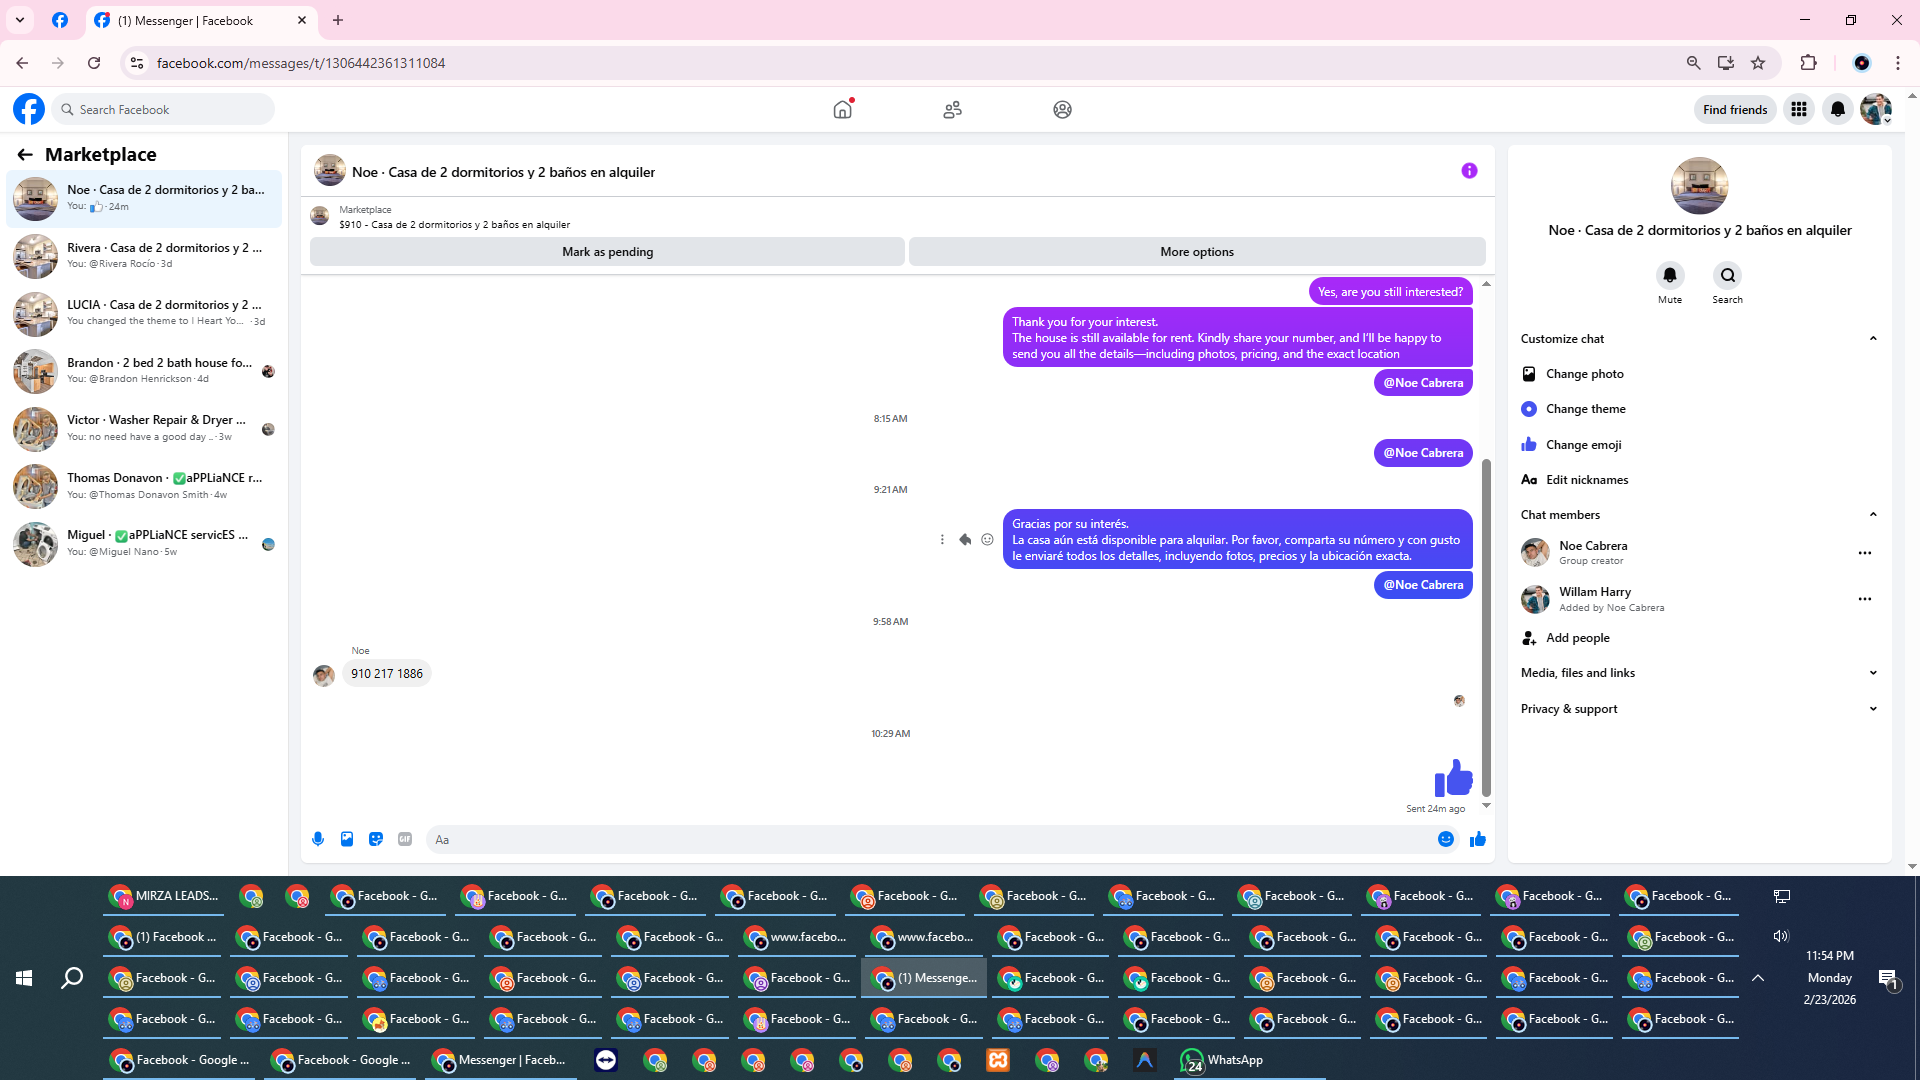Choose the sticker icon in composer
This screenshot has width=1920, height=1080.
(376, 839)
